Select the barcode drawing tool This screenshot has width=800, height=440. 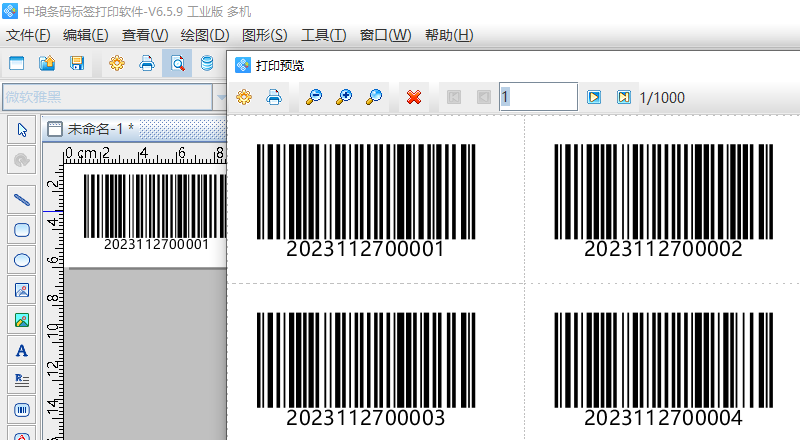(21, 410)
